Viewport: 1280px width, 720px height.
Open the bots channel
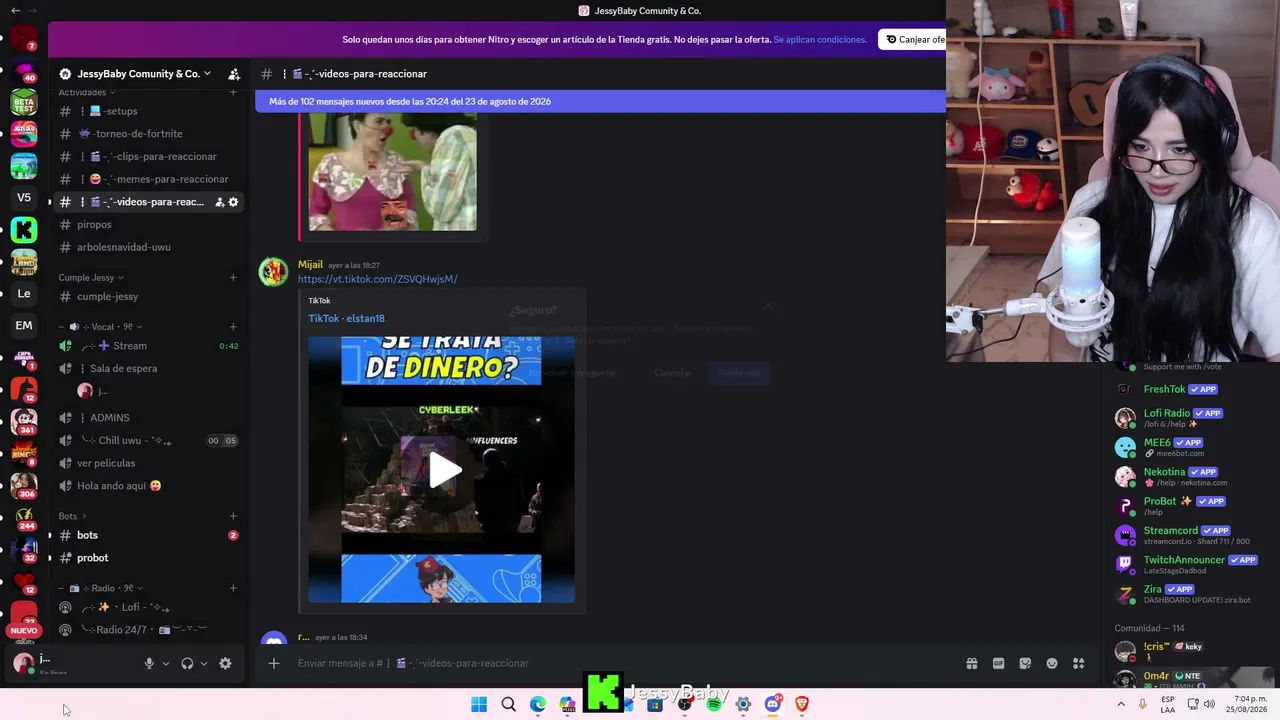[x=148, y=535]
